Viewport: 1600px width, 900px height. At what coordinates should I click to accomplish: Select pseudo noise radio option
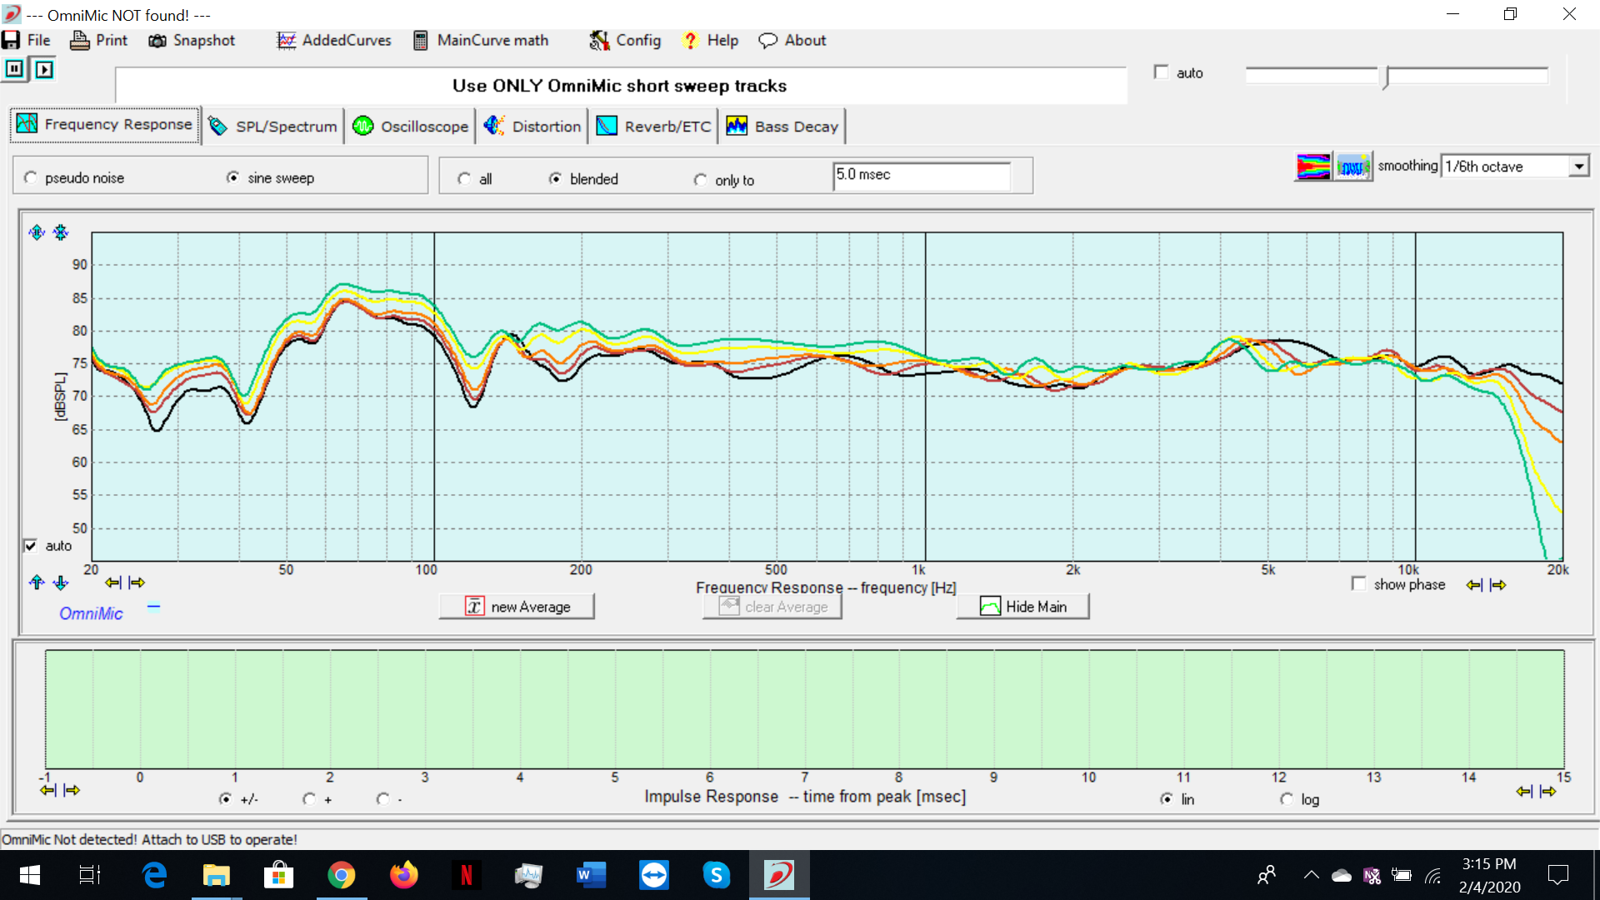(x=31, y=178)
